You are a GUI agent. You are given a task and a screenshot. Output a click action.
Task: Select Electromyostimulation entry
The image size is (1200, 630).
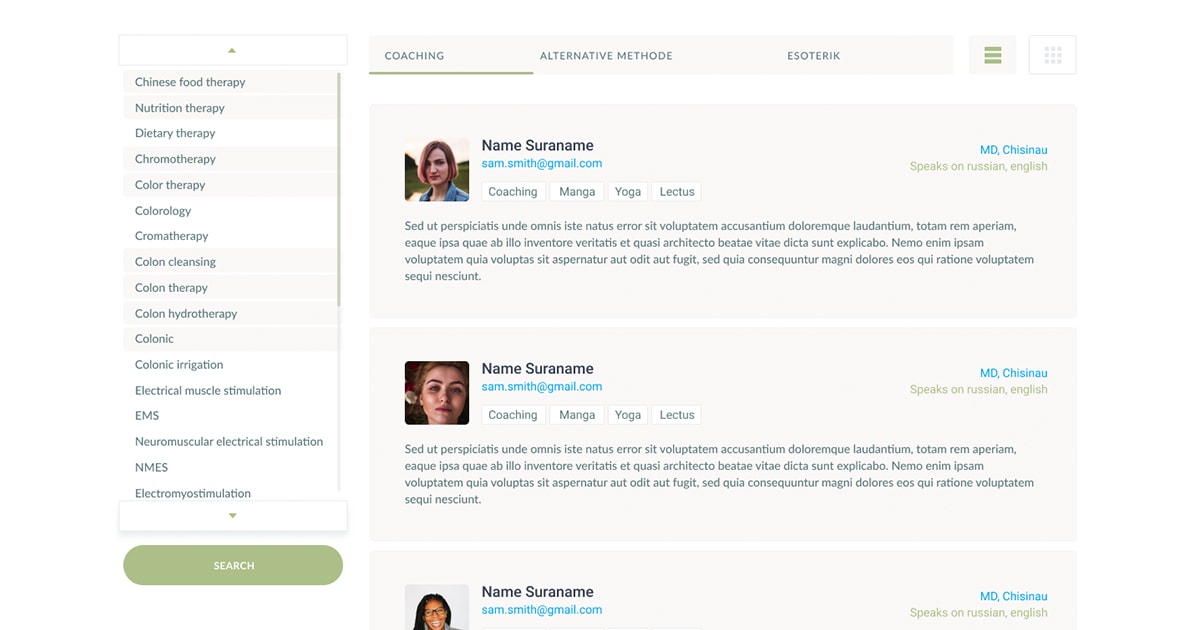coord(230,493)
